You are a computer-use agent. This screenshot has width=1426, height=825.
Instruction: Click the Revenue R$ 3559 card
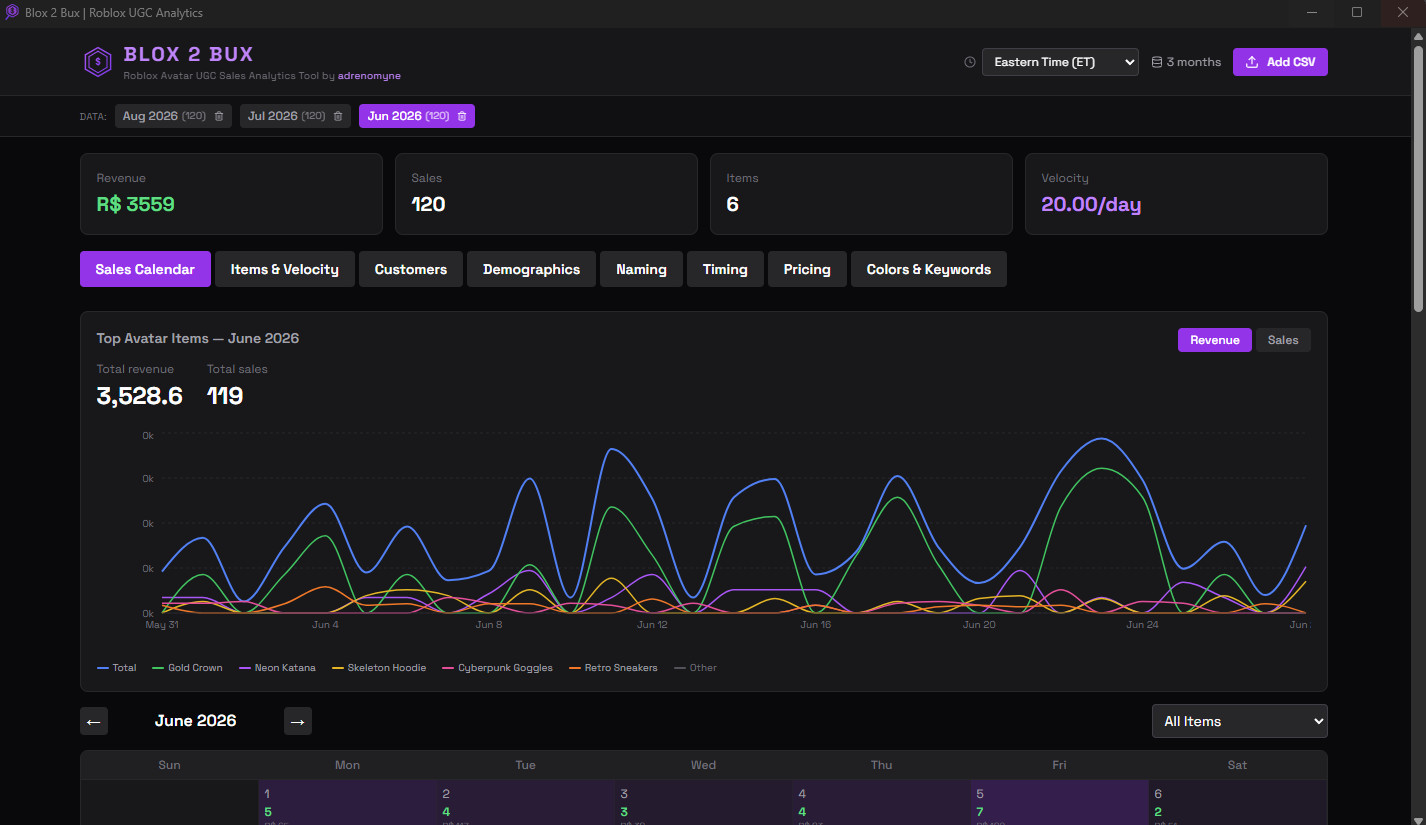(231, 194)
